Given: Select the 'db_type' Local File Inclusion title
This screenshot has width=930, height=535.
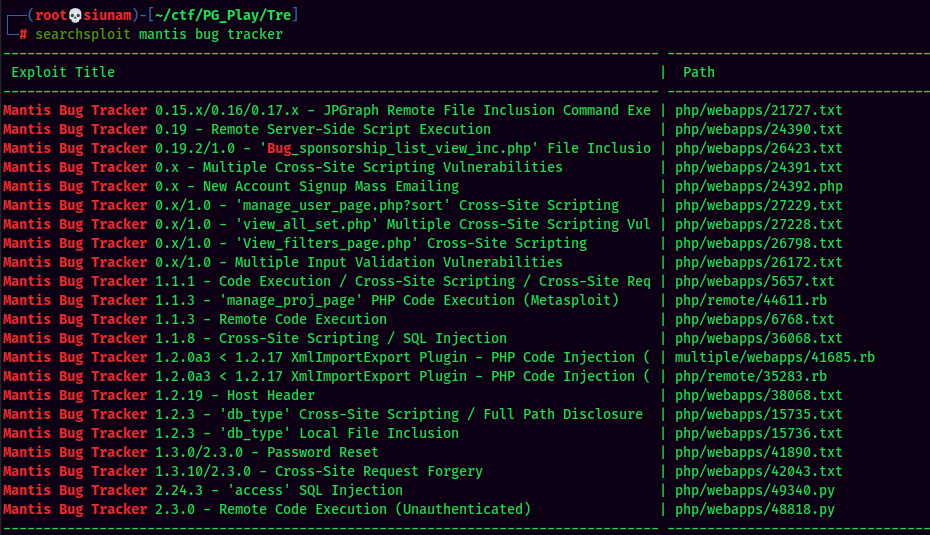Looking at the screenshot, I should [x=231, y=433].
